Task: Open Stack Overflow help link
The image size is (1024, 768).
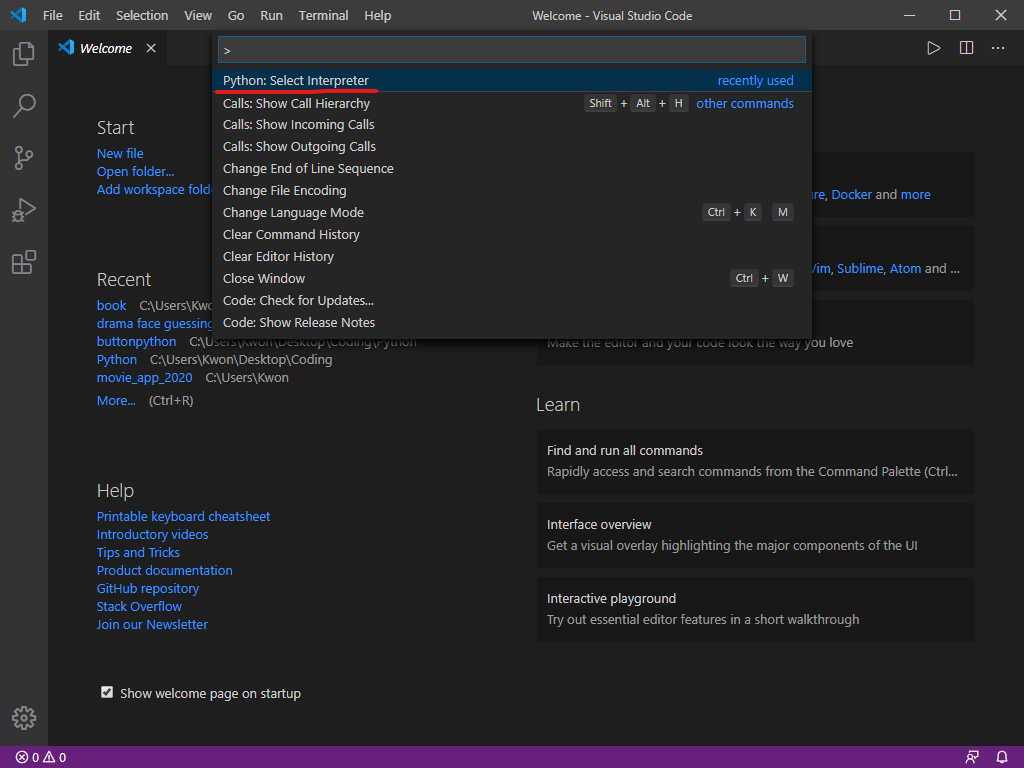Action: pos(139,607)
